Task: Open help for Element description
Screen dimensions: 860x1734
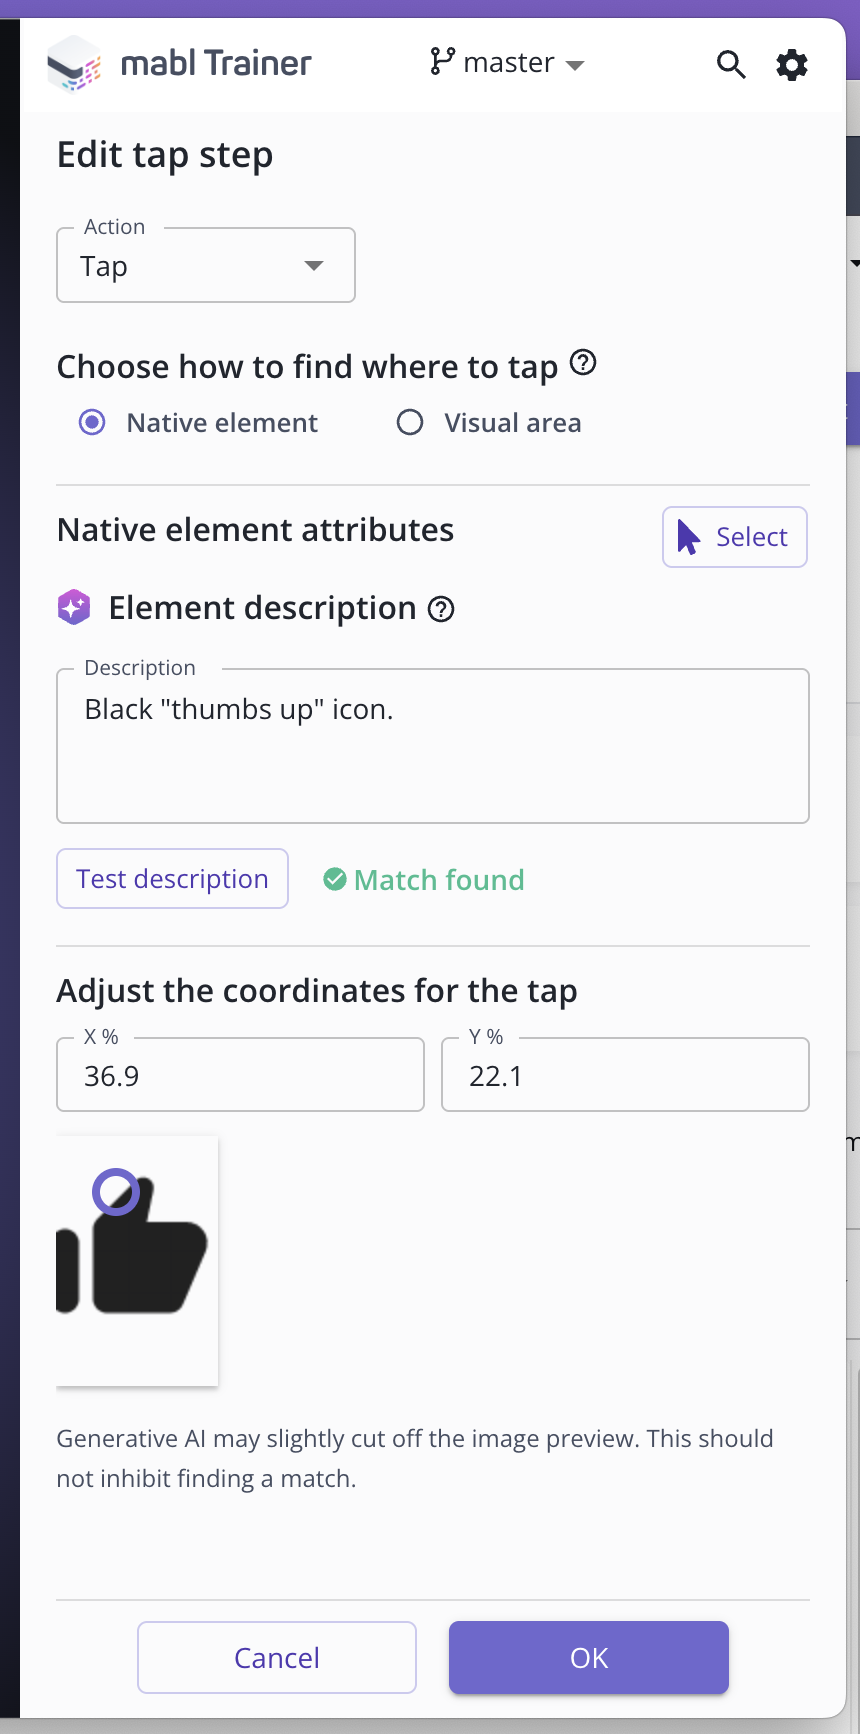Action: (x=440, y=609)
